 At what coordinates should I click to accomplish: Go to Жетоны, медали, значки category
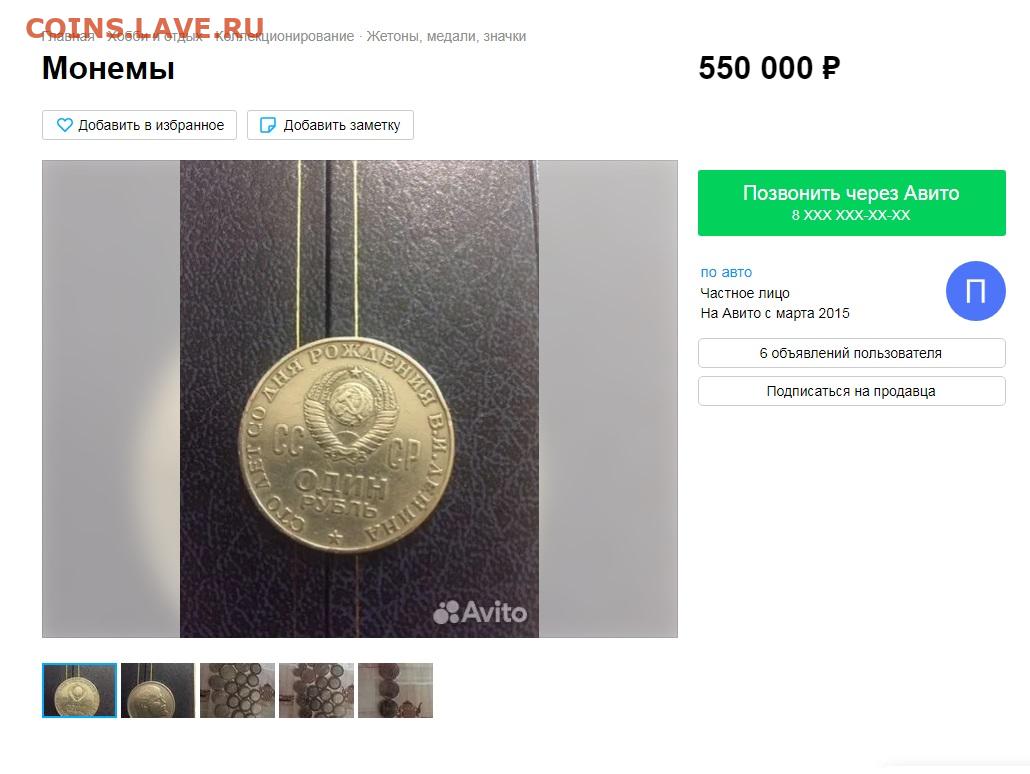click(x=446, y=36)
